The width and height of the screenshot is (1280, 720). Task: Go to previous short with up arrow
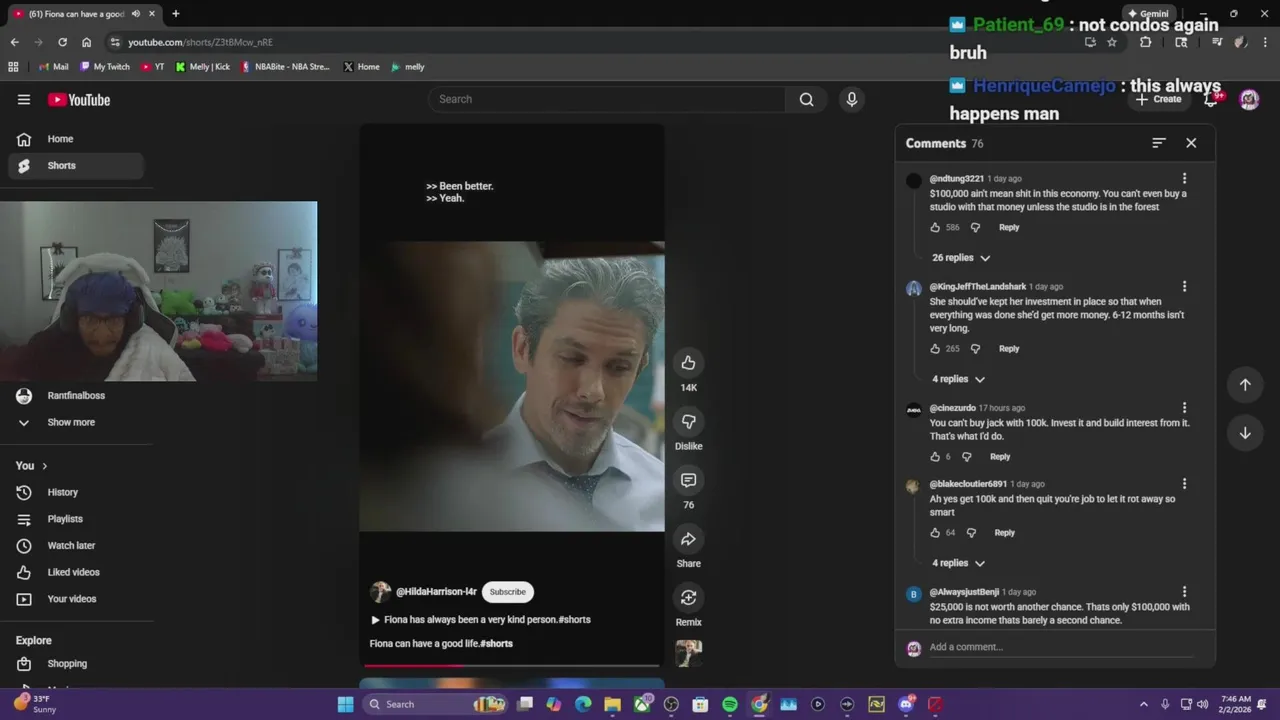[1245, 384]
